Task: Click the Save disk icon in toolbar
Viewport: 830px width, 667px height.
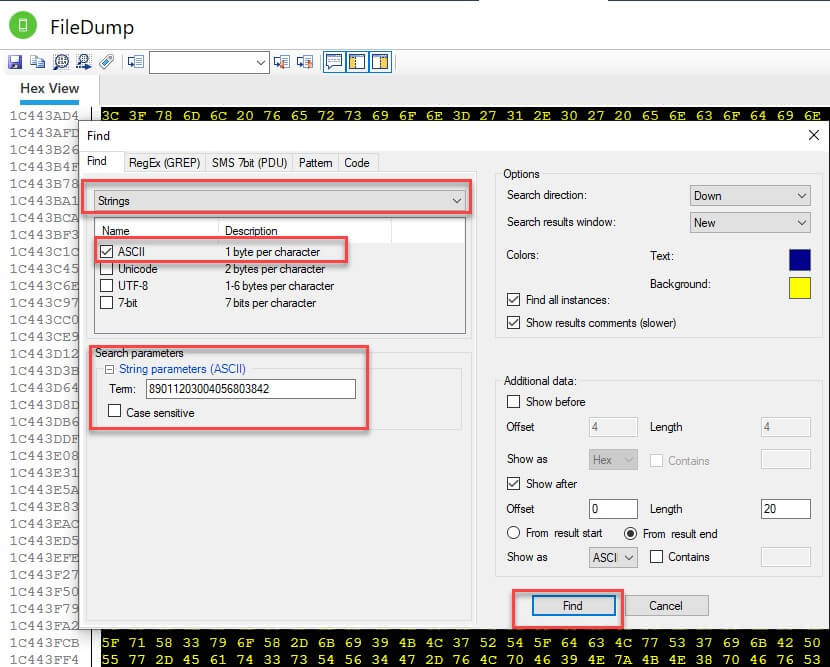Action: (15, 62)
